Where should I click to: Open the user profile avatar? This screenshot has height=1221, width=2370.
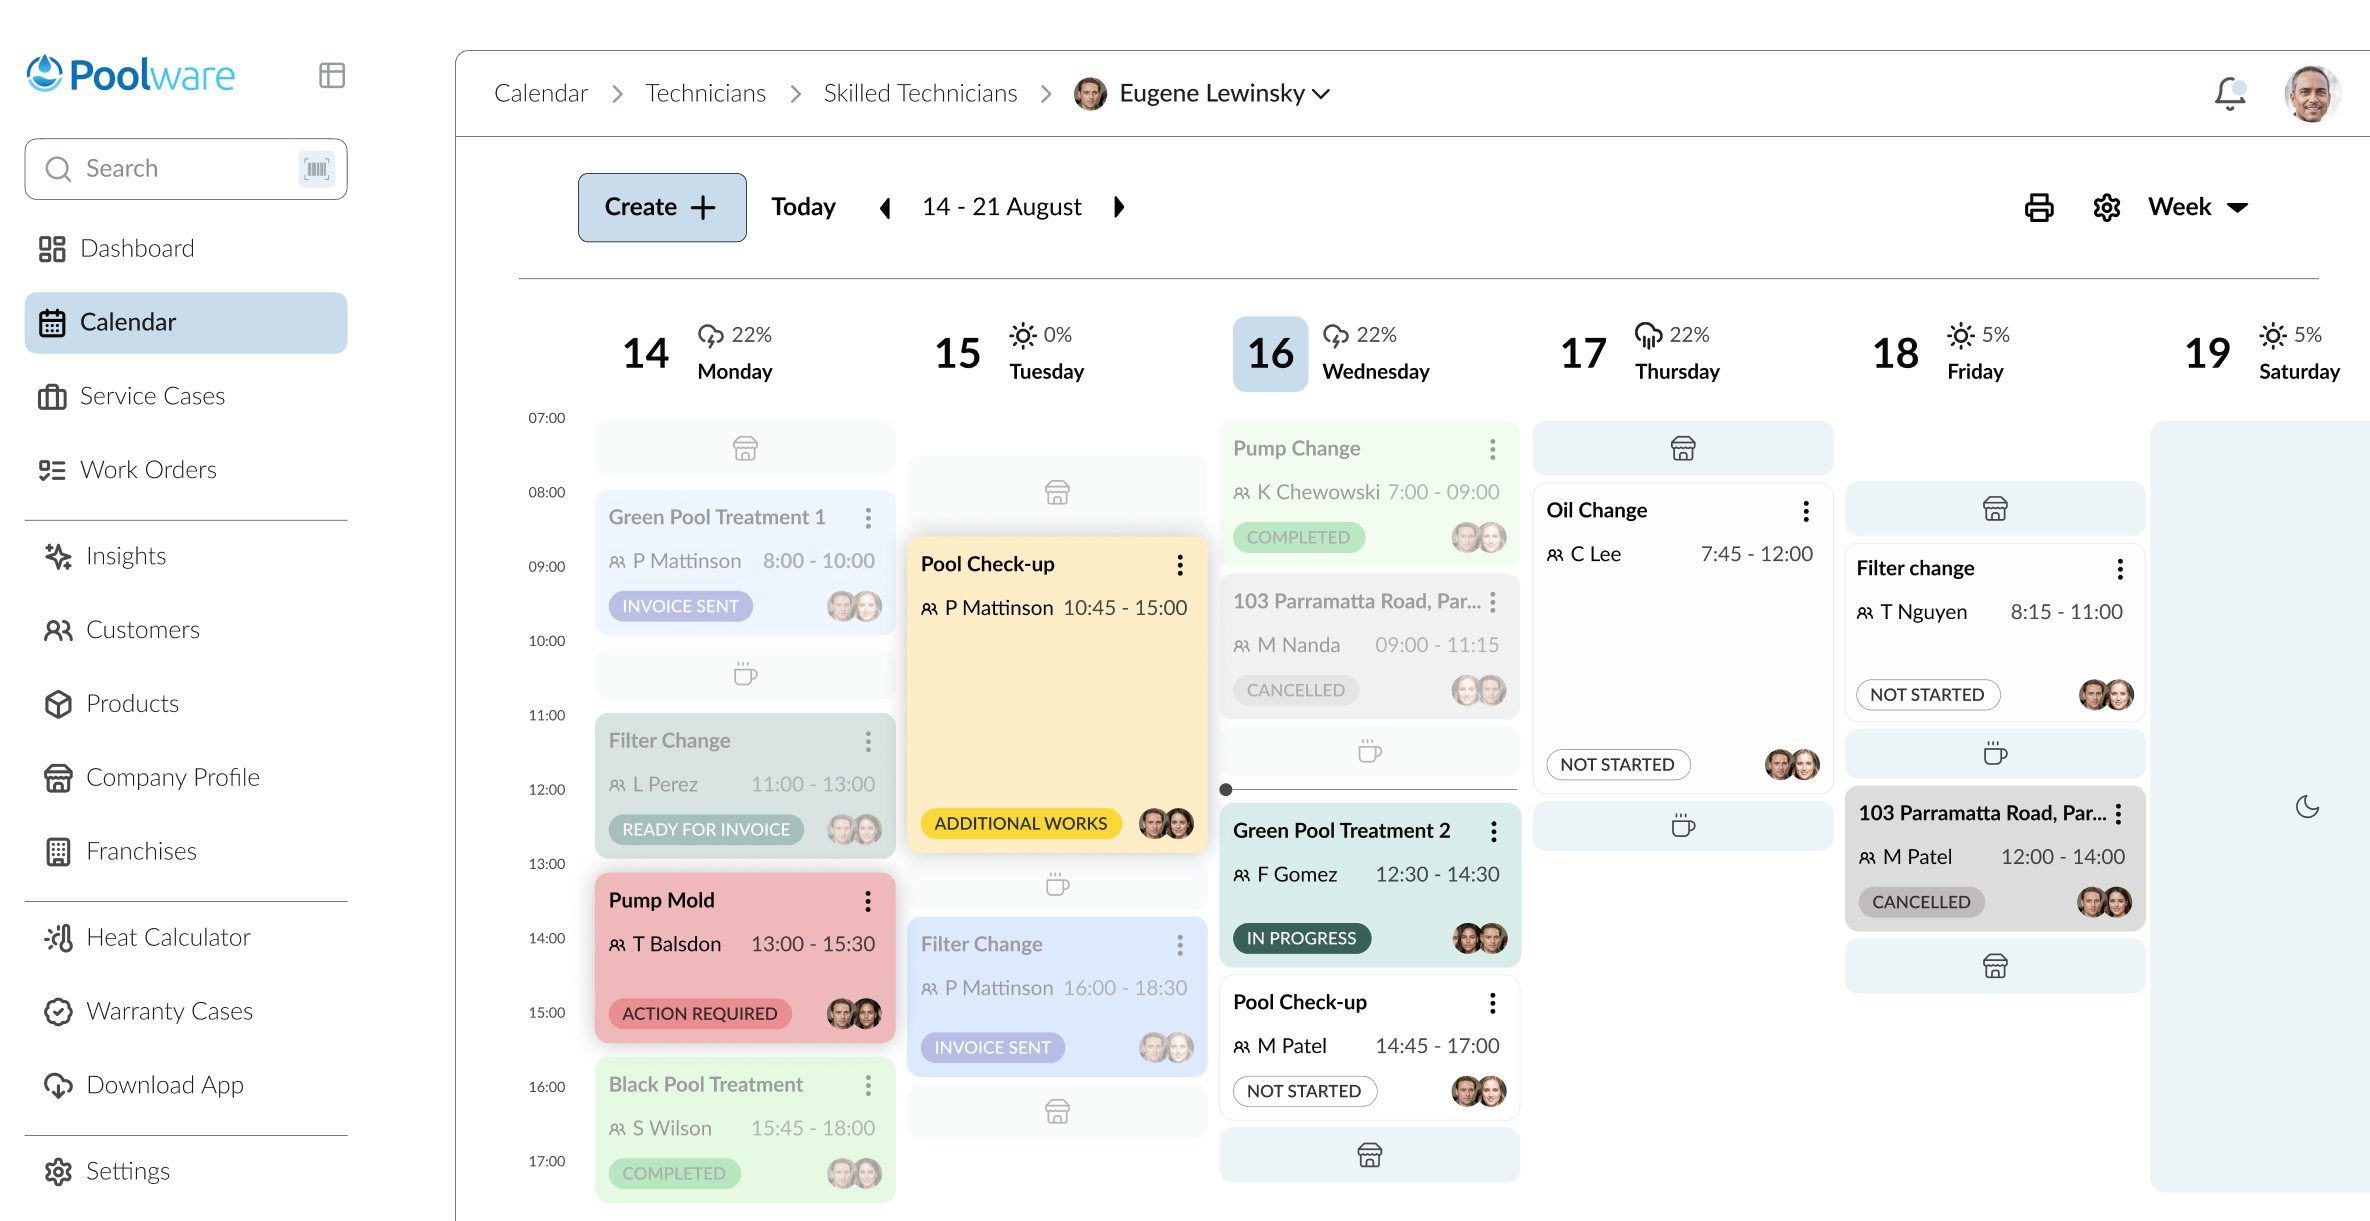(x=2311, y=94)
